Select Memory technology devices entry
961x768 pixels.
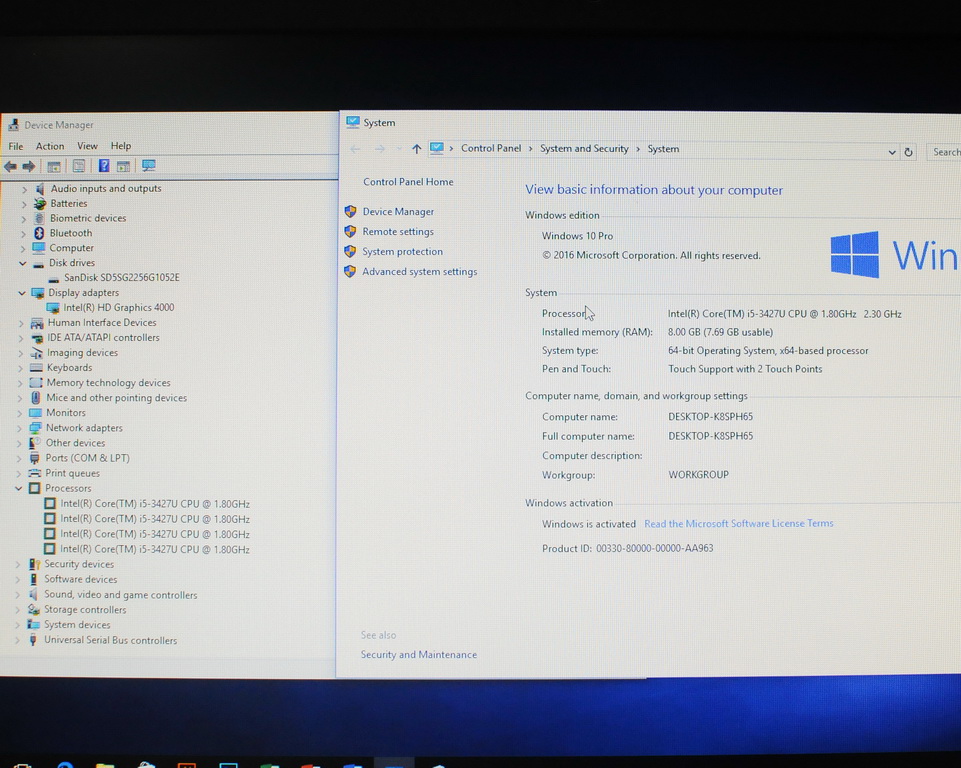tap(108, 383)
